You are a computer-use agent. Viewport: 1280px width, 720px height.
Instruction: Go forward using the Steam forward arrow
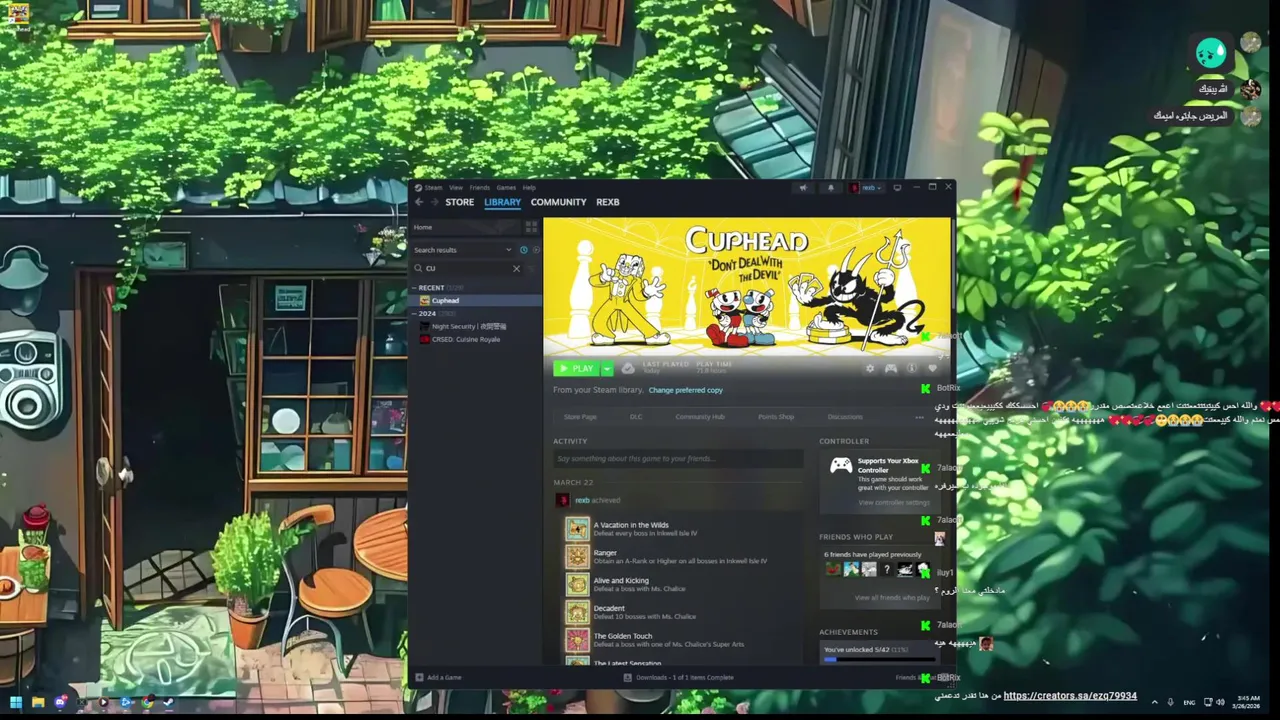[x=433, y=202]
